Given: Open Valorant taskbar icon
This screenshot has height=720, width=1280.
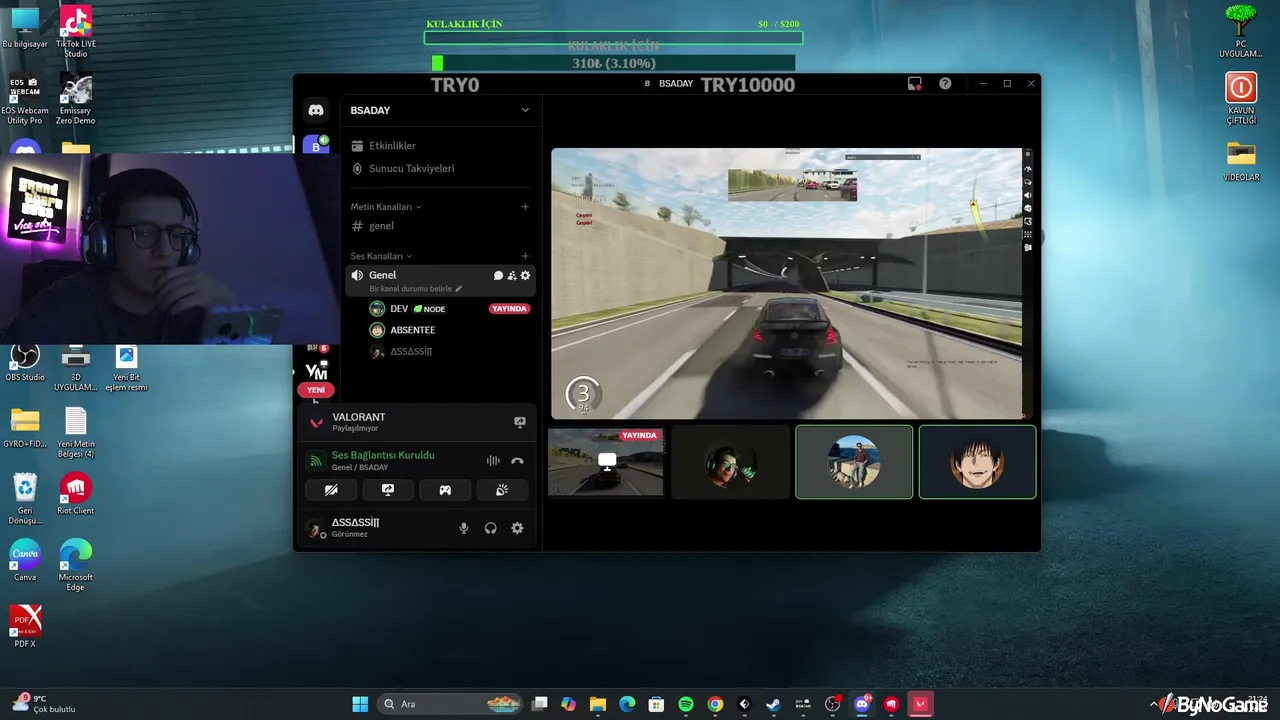Looking at the screenshot, I should (920, 704).
